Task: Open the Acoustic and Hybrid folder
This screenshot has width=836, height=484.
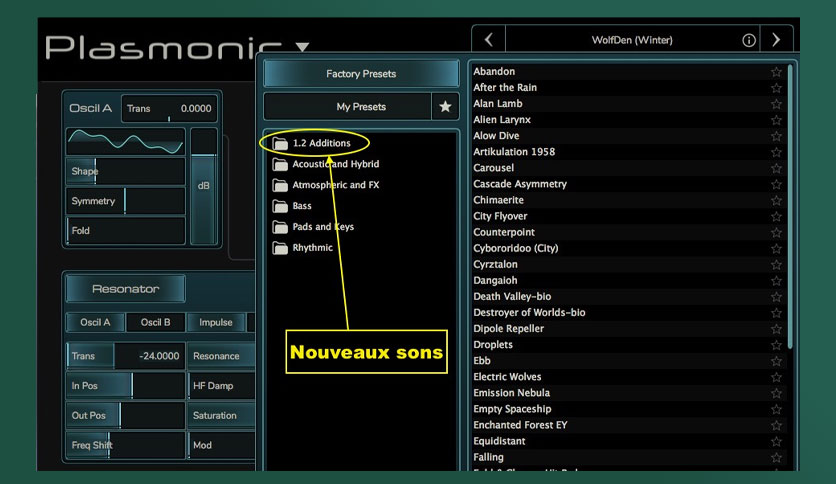Action: [326, 164]
